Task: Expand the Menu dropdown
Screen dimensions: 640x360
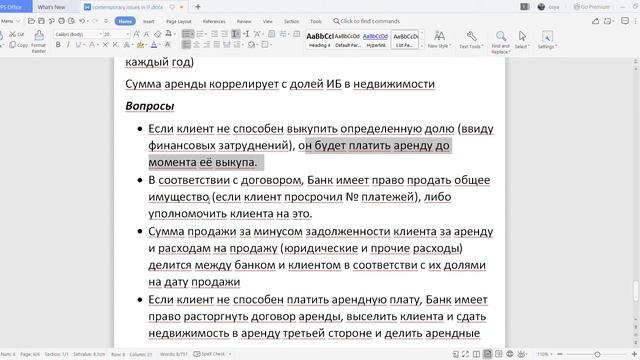Action: tap(10, 21)
